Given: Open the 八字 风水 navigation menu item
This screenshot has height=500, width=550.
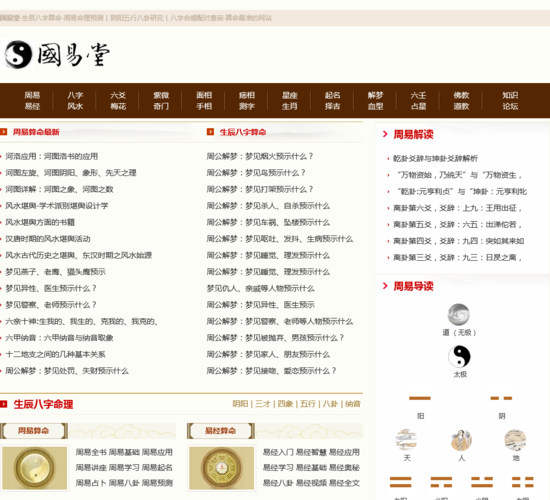Looking at the screenshot, I should (x=75, y=101).
